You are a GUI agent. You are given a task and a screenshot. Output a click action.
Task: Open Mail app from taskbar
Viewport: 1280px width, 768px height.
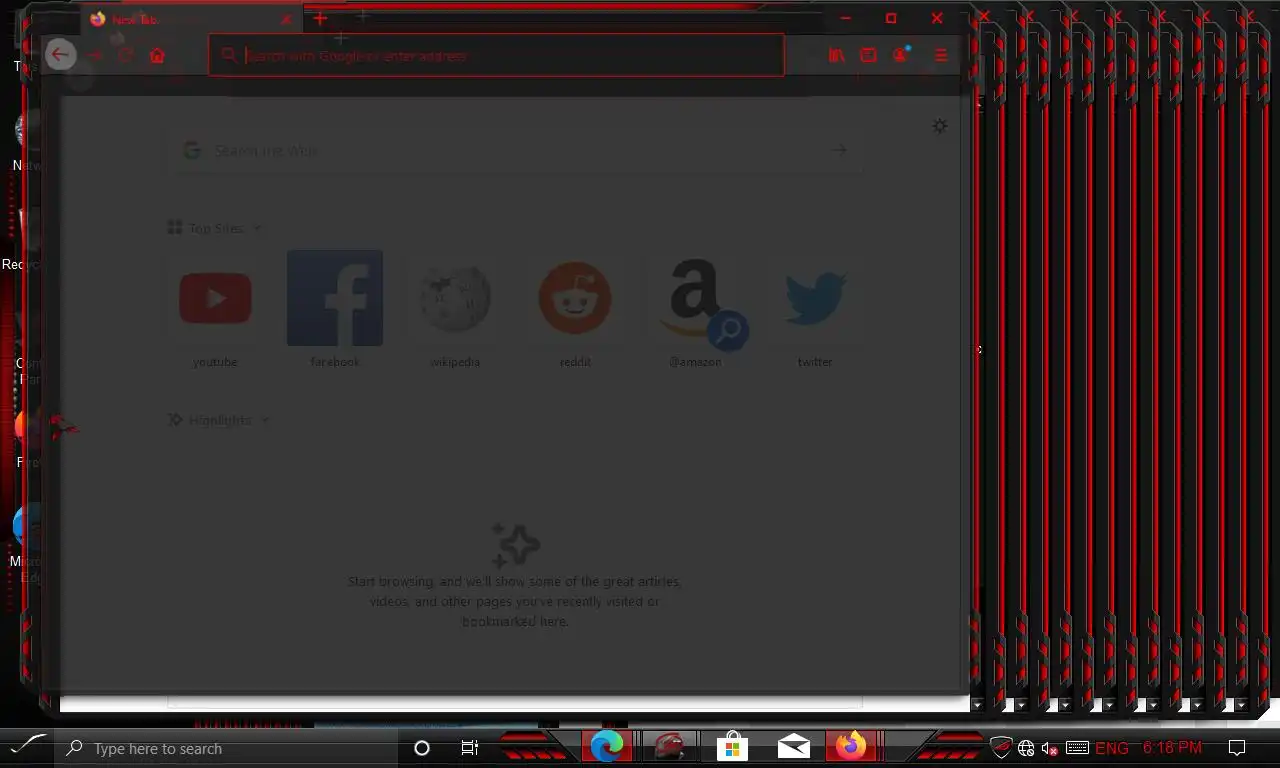(x=794, y=747)
